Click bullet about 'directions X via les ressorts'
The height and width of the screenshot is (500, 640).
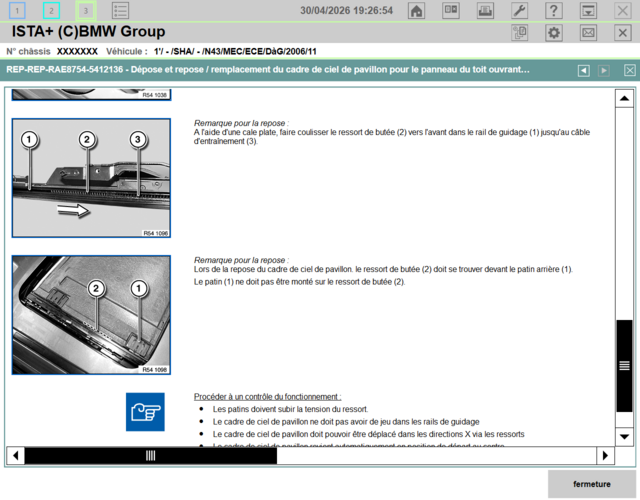pyautogui.click(x=368, y=434)
